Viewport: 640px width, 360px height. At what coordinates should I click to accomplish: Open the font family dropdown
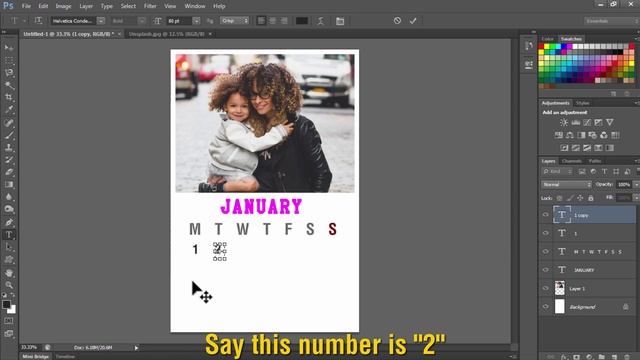tap(101, 21)
